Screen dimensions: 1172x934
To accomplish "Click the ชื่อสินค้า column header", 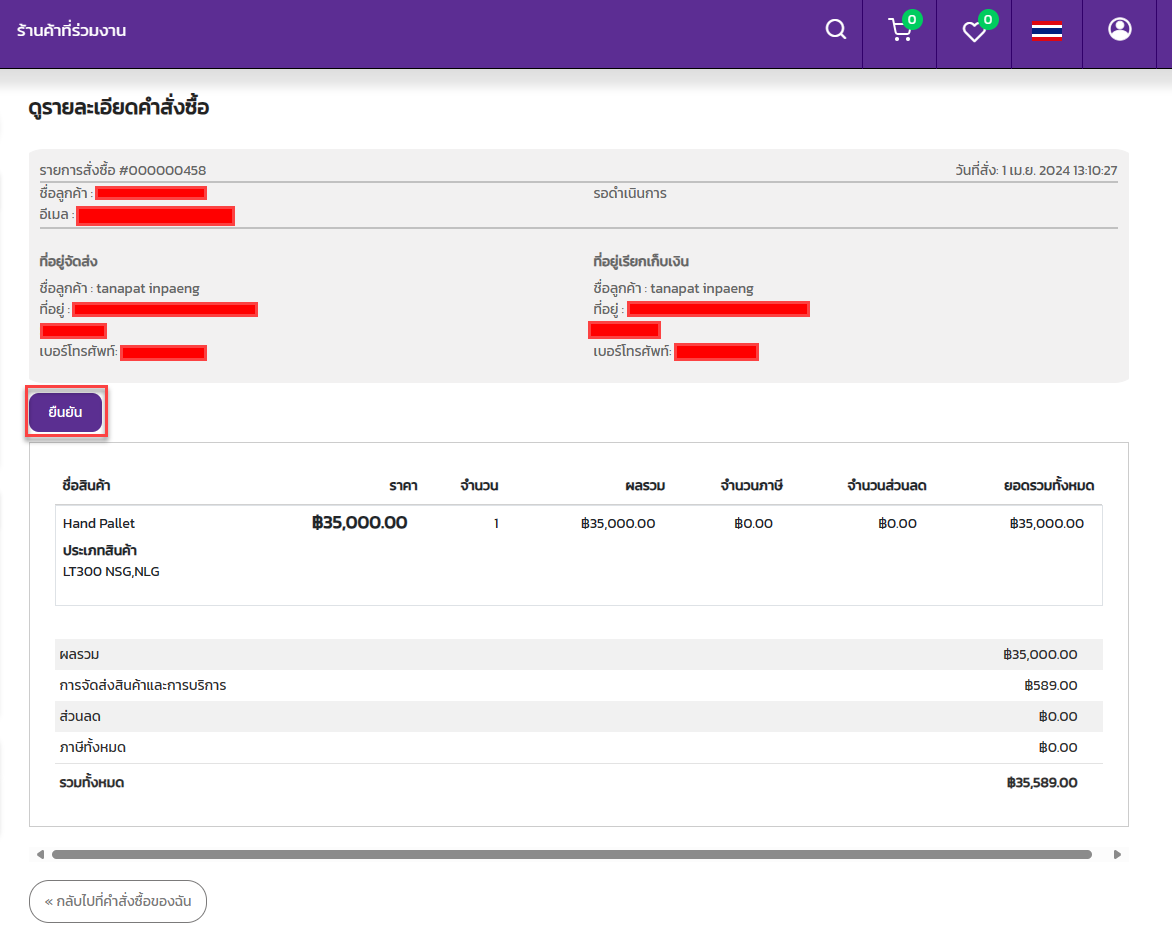I will coord(86,486).
